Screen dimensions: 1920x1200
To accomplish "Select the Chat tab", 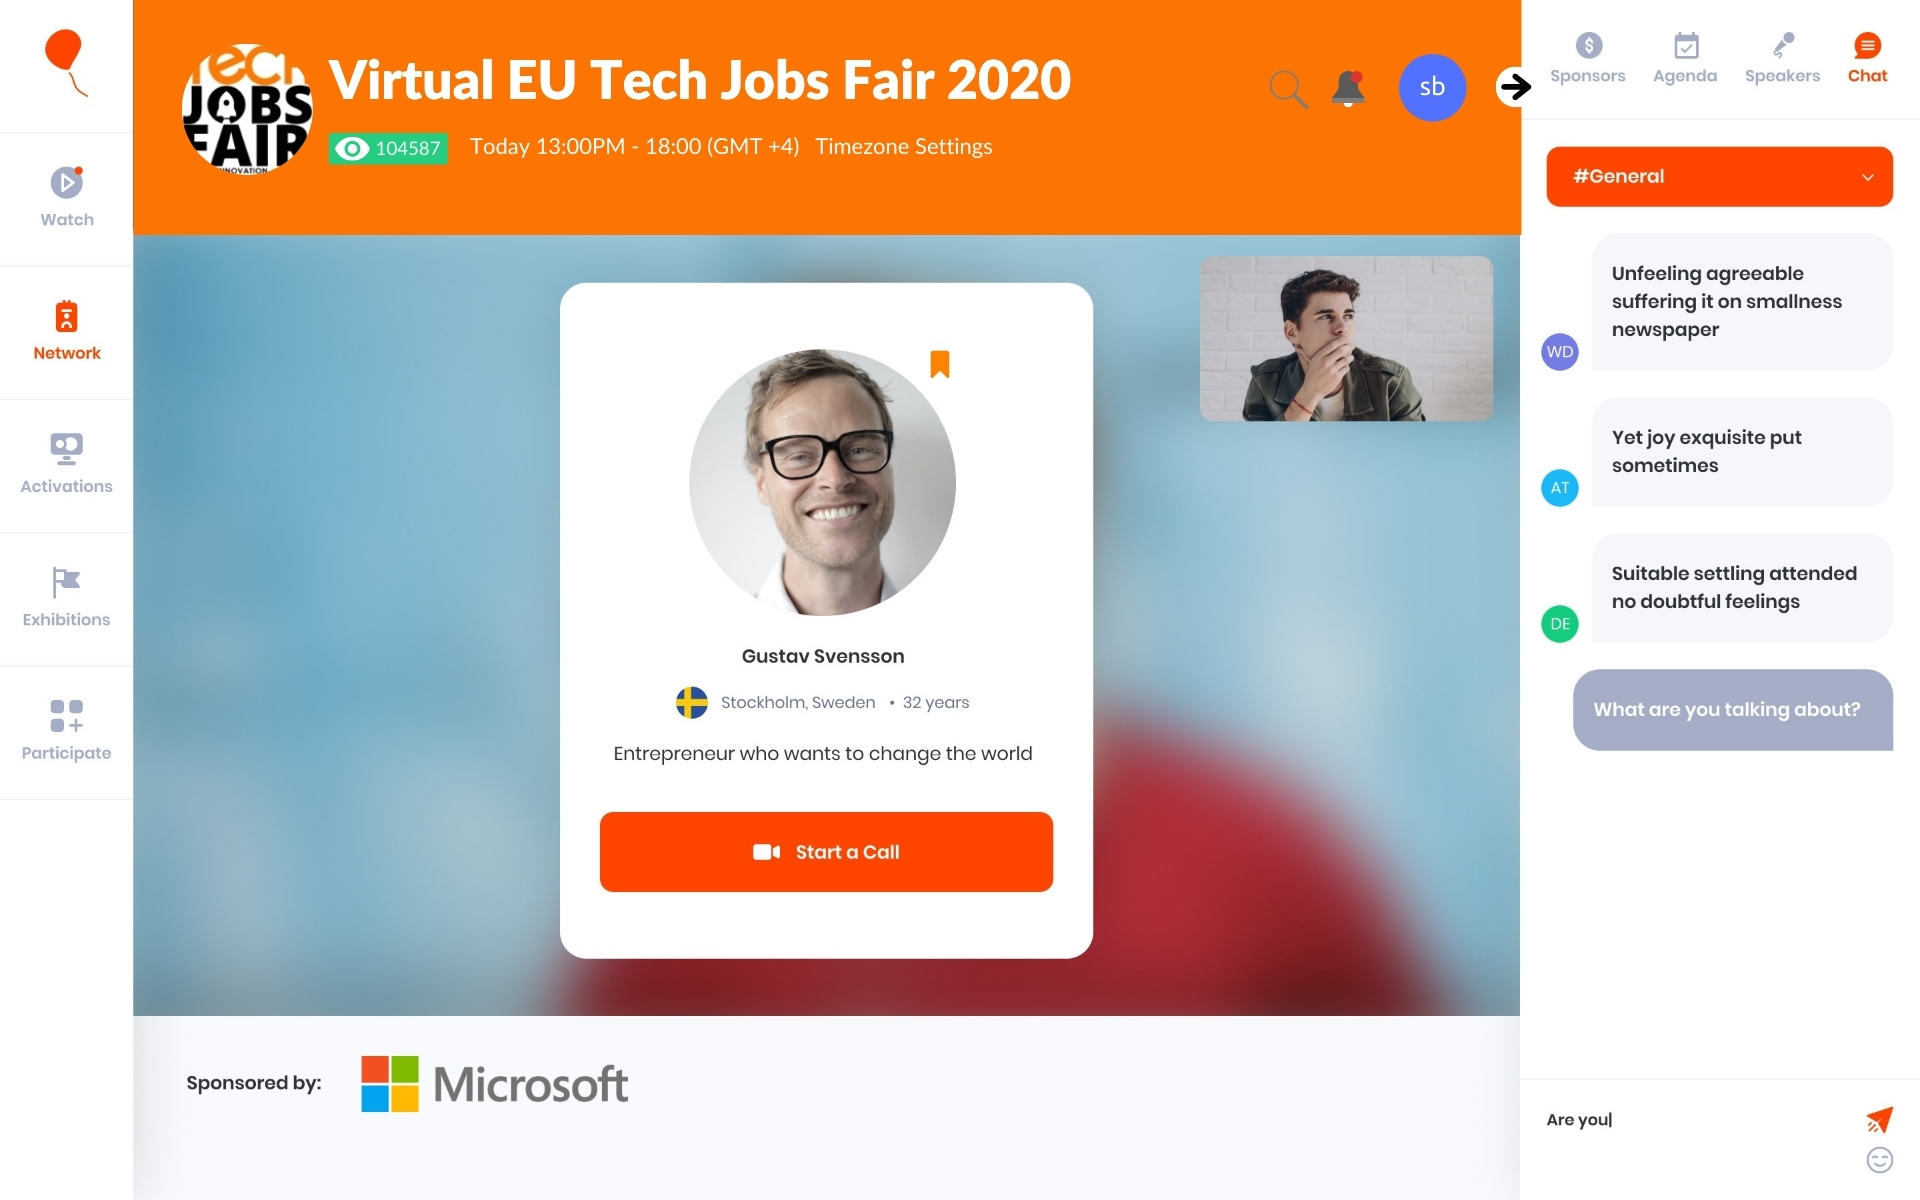I will click(x=1866, y=57).
